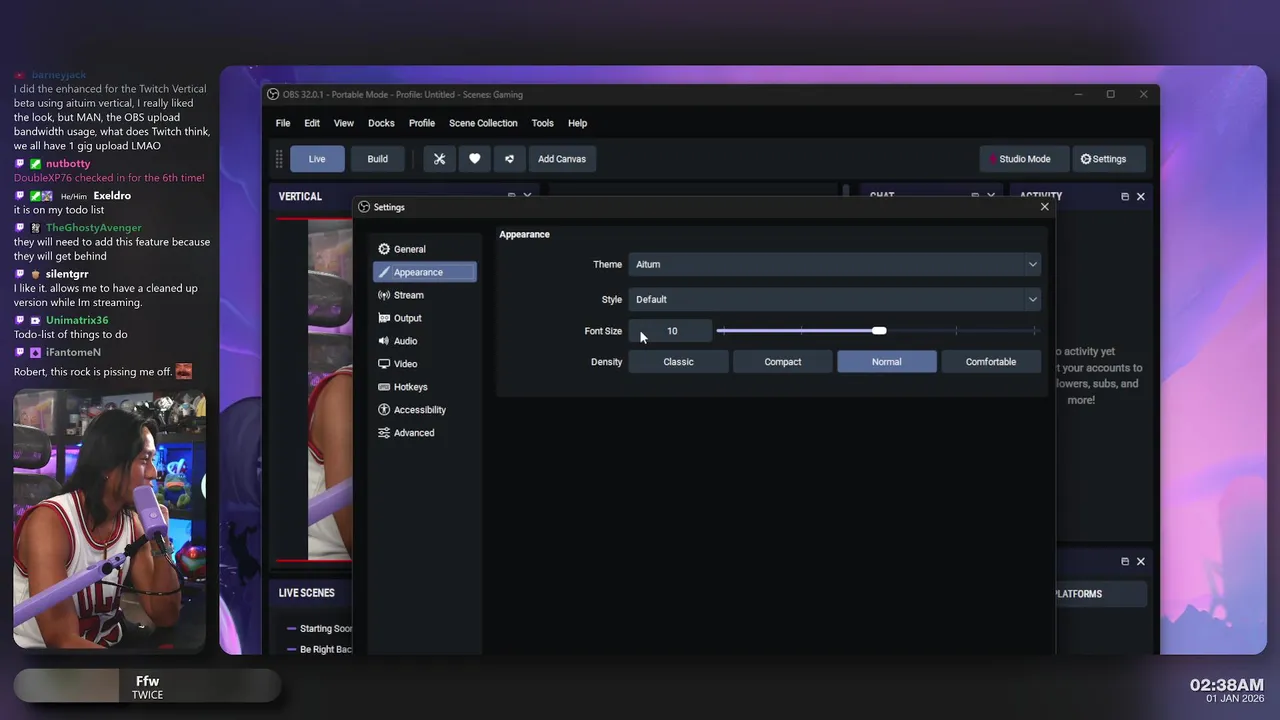The width and height of the screenshot is (1280, 720).
Task: Choose Classic density
Action: tap(678, 362)
